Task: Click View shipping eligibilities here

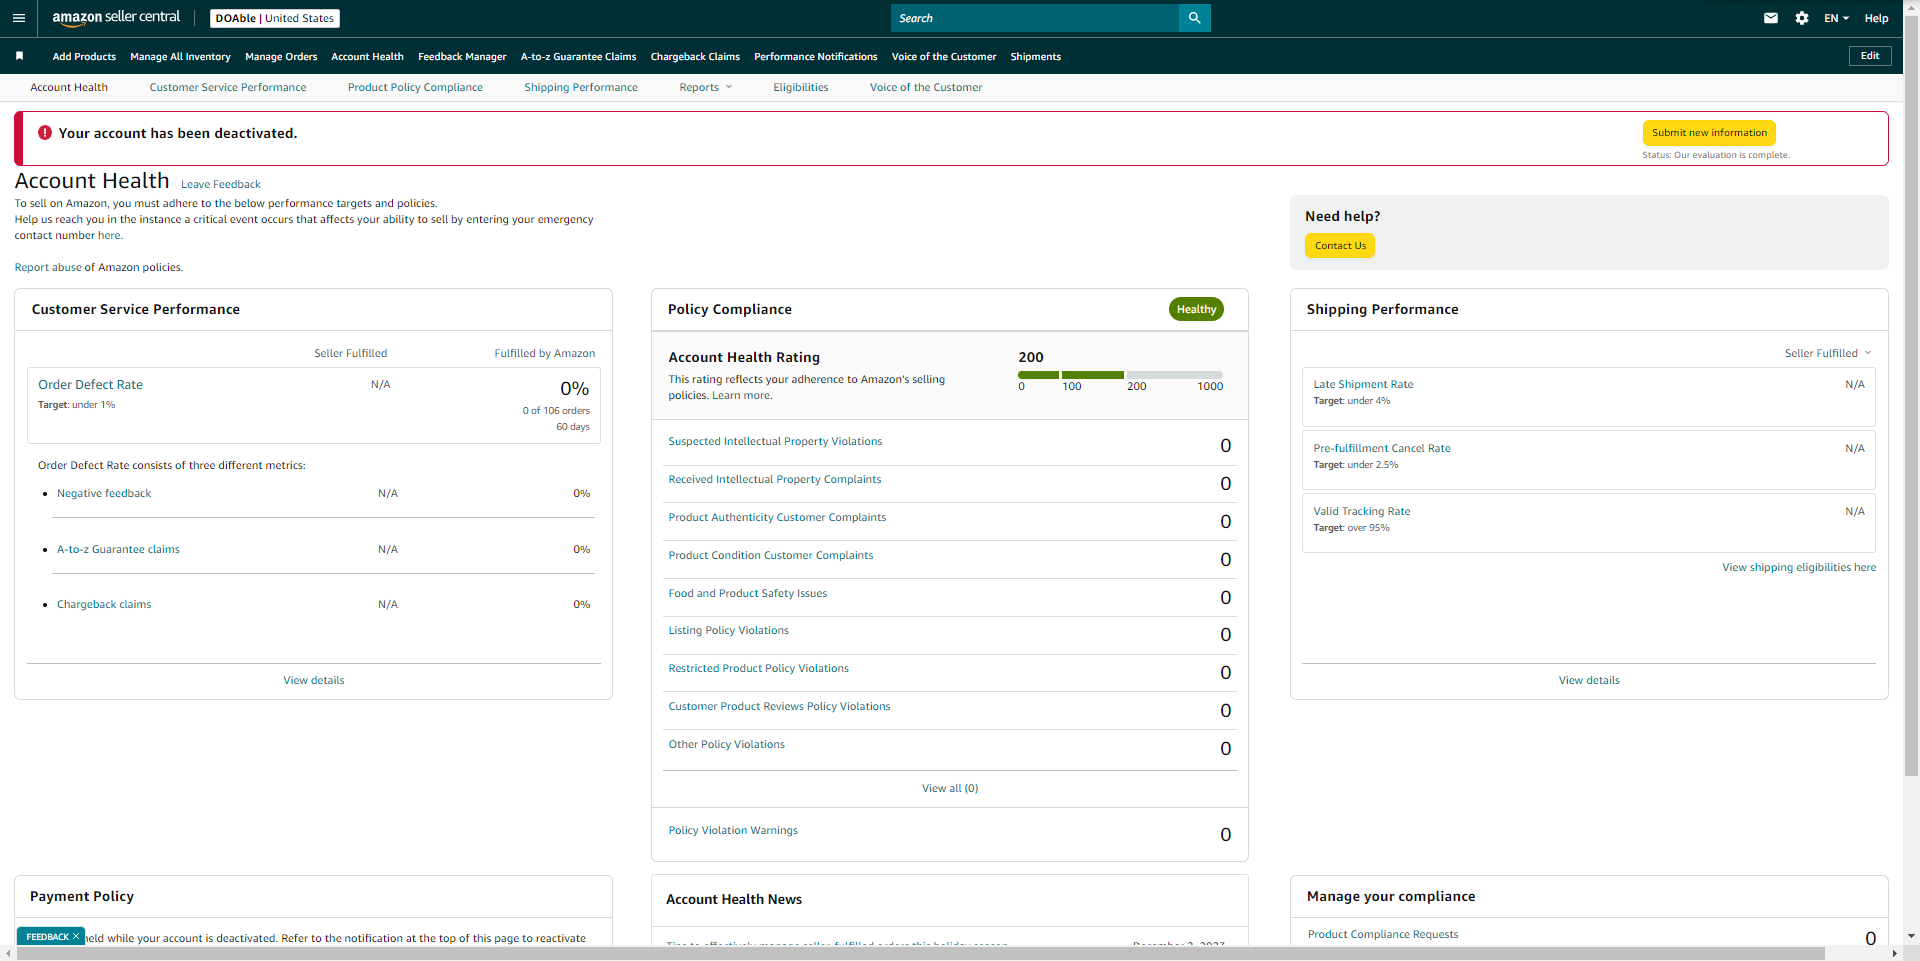Action: pos(1799,567)
